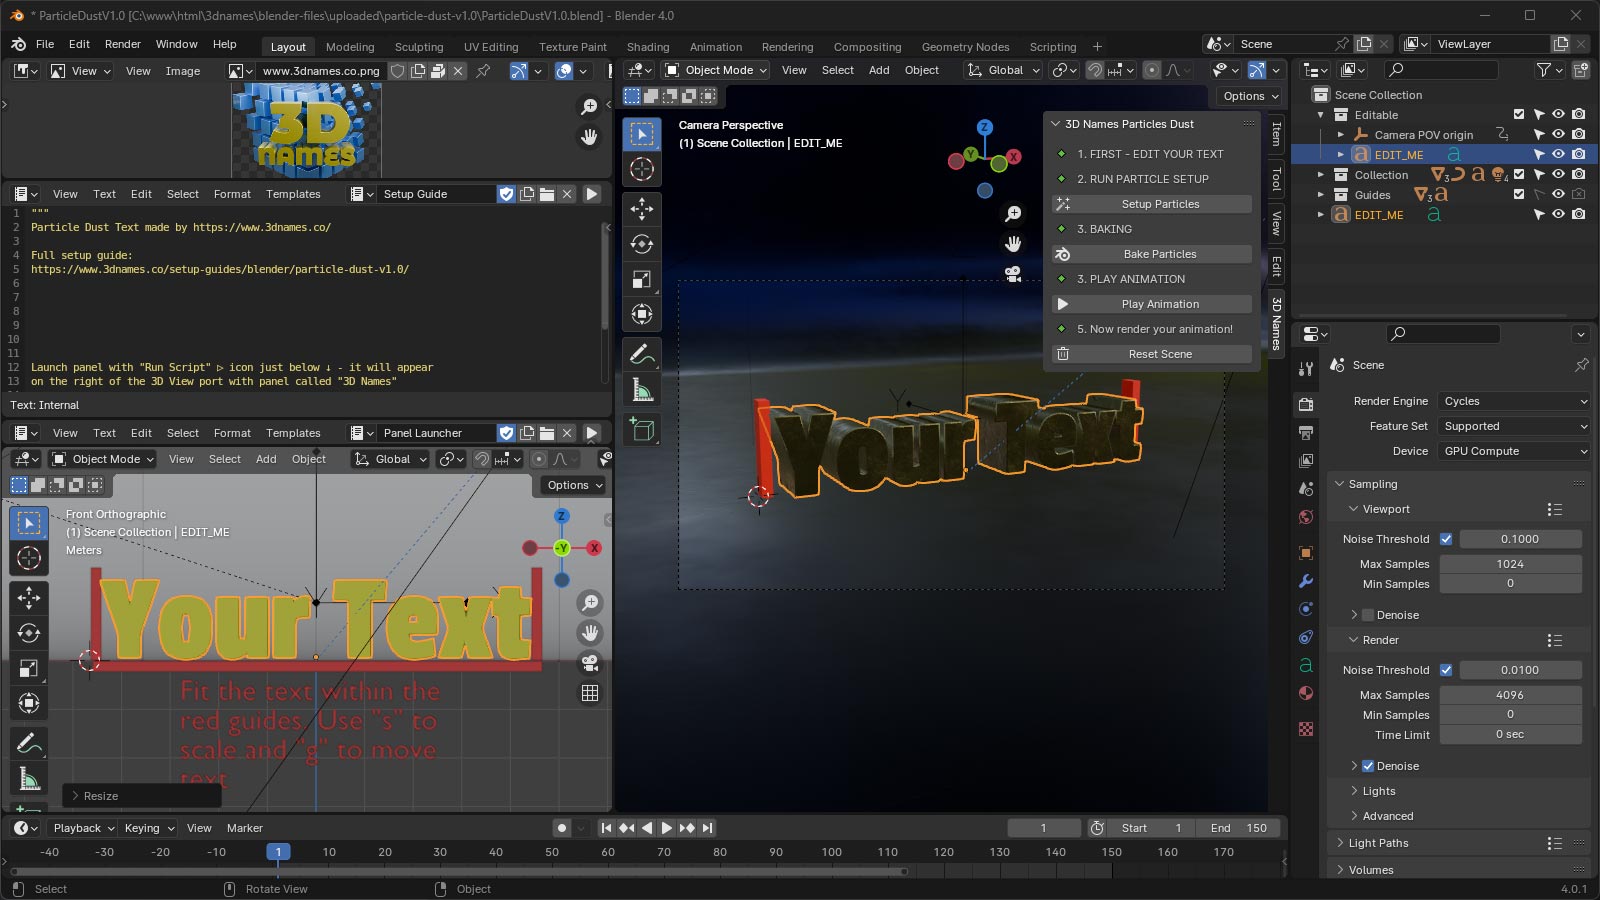The width and height of the screenshot is (1600, 900).
Task: Click the Add Cube tool icon
Action: pyautogui.click(x=642, y=428)
